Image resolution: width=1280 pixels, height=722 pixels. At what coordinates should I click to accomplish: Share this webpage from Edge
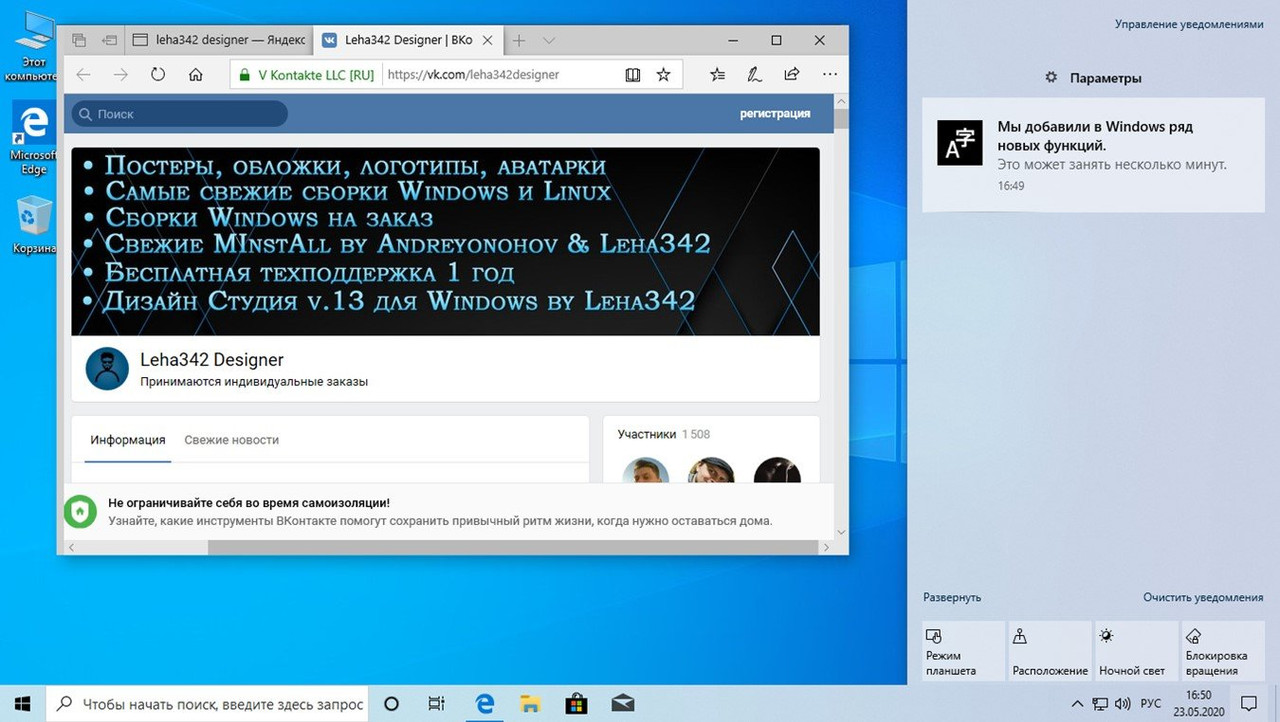pyautogui.click(x=791, y=73)
